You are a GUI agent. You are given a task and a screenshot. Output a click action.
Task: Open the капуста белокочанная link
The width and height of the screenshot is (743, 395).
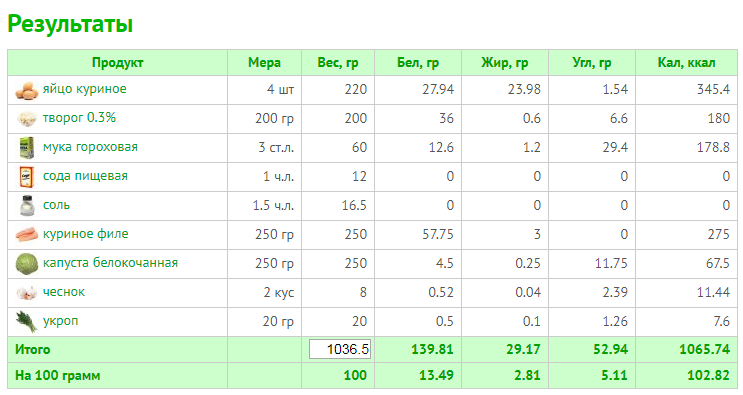(x=110, y=262)
